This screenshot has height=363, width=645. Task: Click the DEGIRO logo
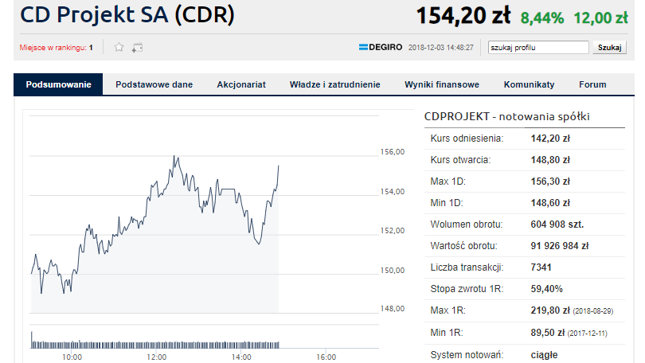(381, 47)
